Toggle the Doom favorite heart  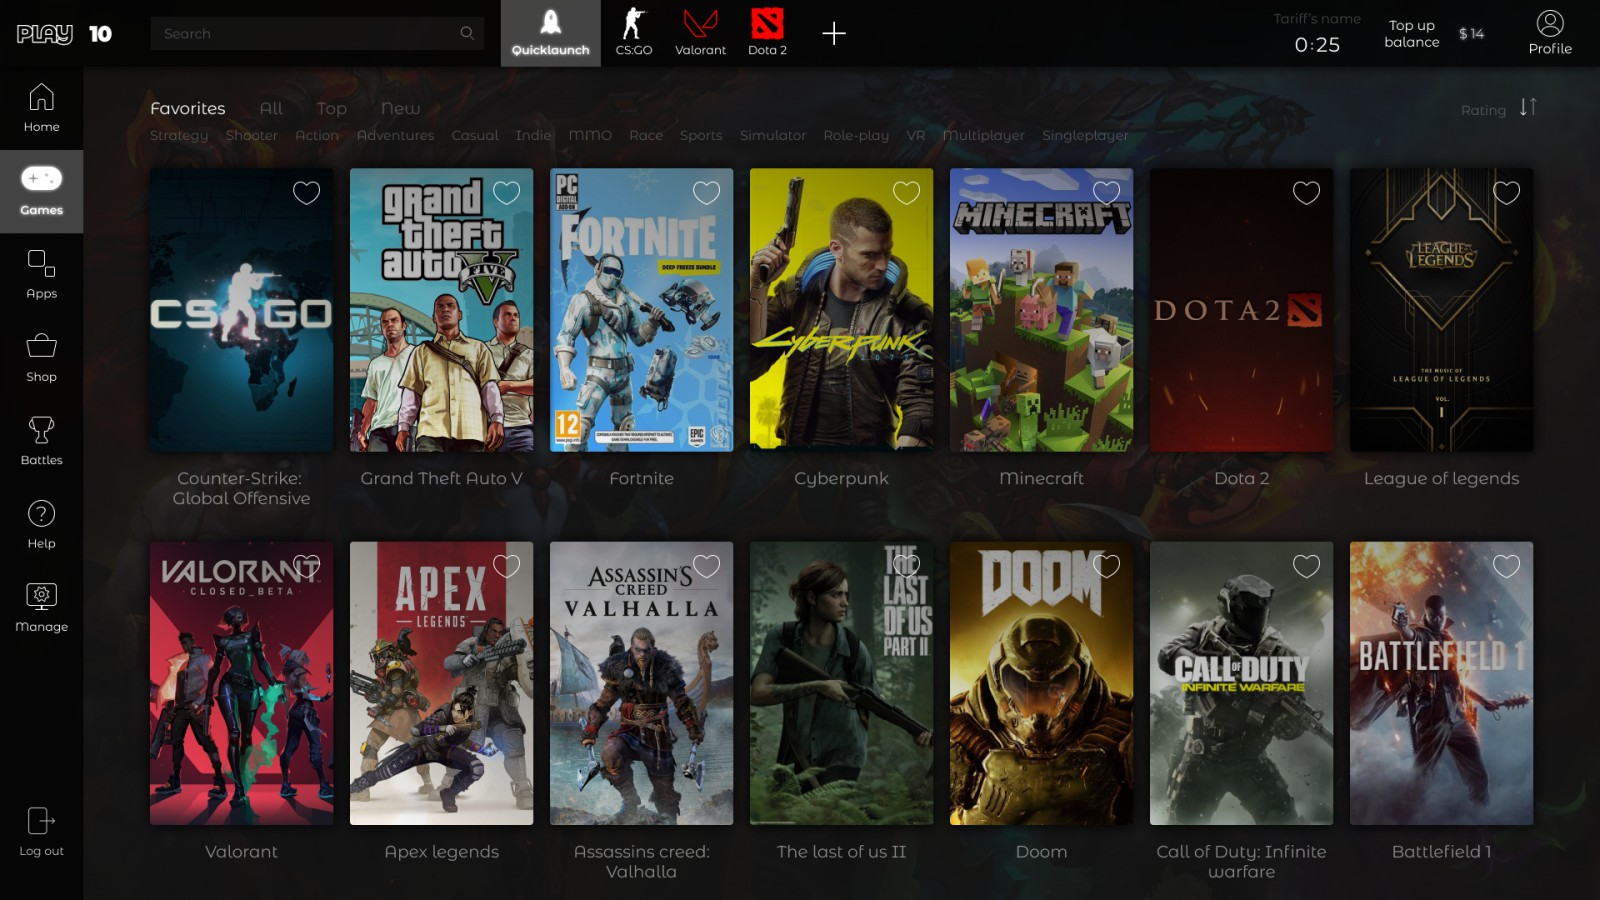1106,566
